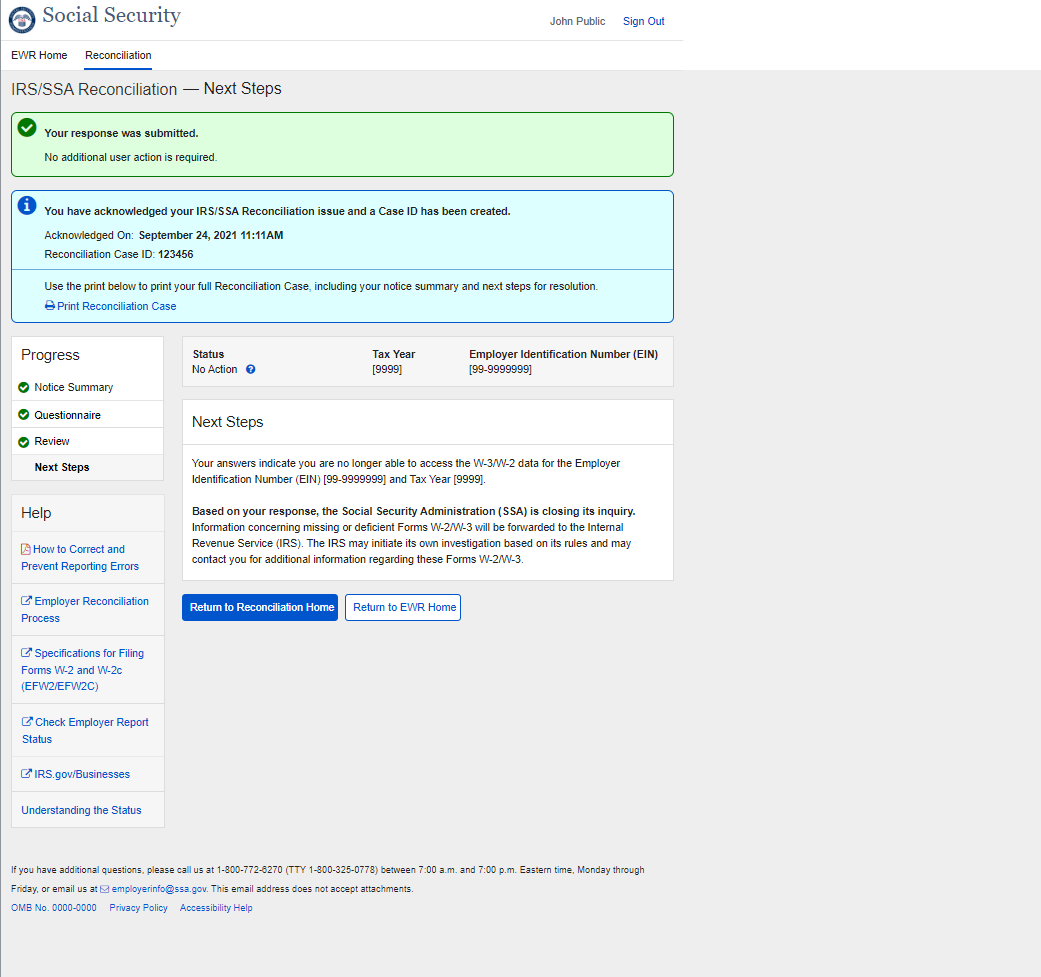Viewport: 1041px width, 977px height.
Task: Click the blue info icon in acknowledgment banner
Action: (28, 205)
